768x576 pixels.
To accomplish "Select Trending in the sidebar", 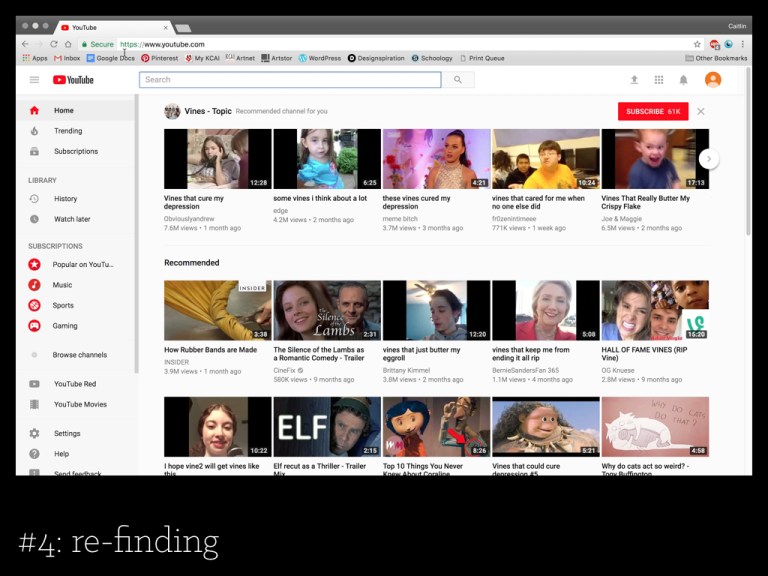I will pyautogui.click(x=68, y=131).
